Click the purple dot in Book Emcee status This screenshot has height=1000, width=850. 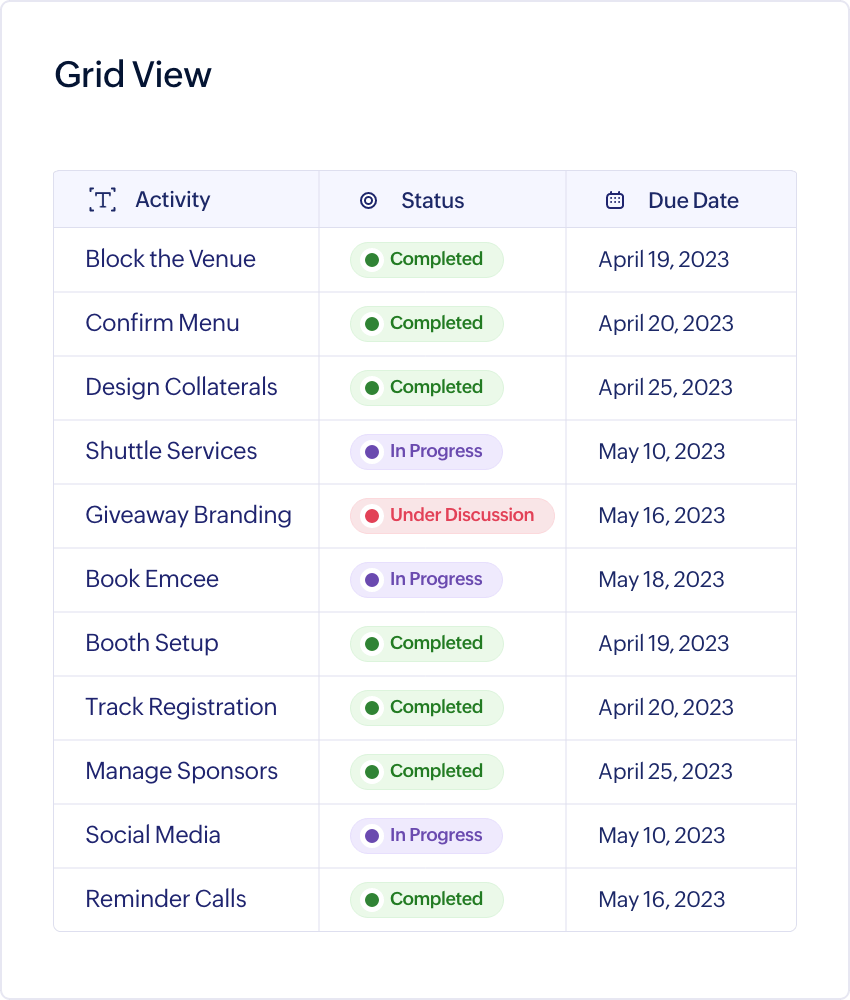click(372, 580)
